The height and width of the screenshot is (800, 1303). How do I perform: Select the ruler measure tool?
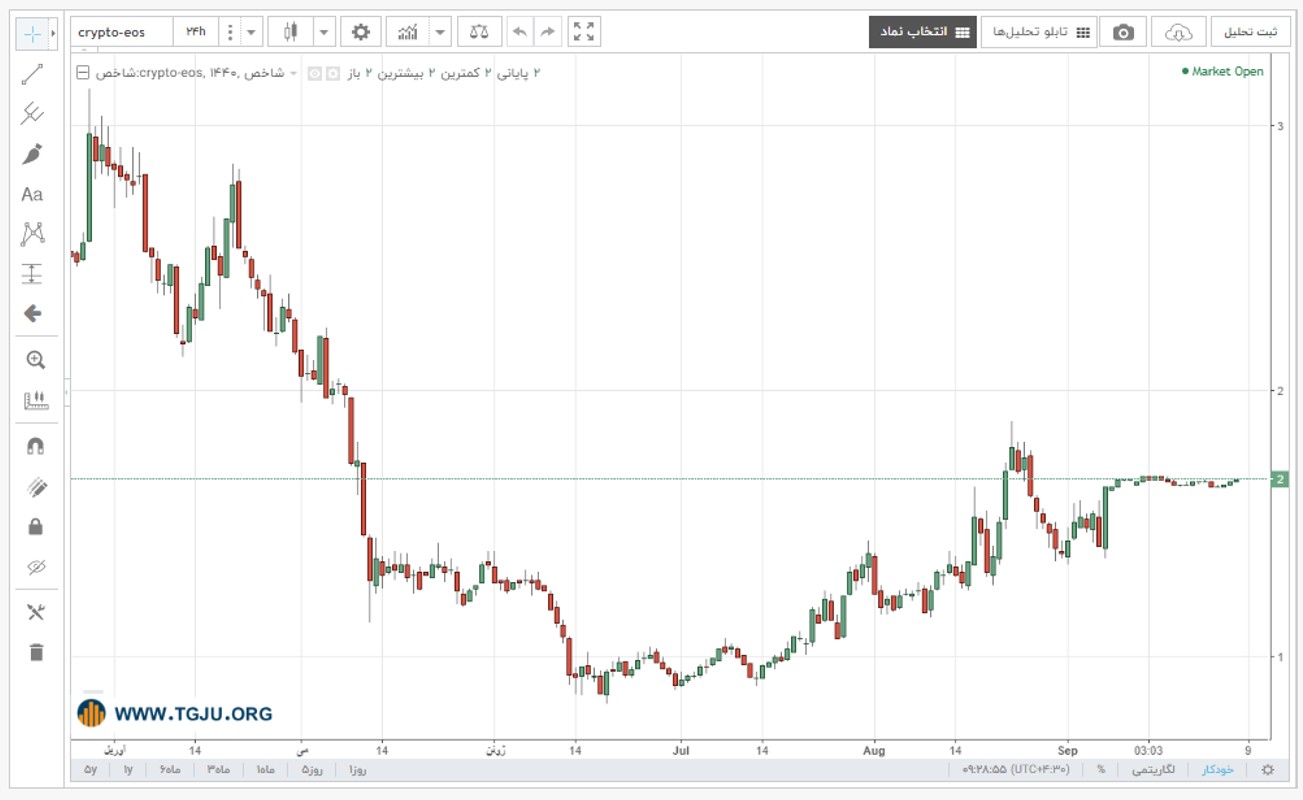[36, 401]
